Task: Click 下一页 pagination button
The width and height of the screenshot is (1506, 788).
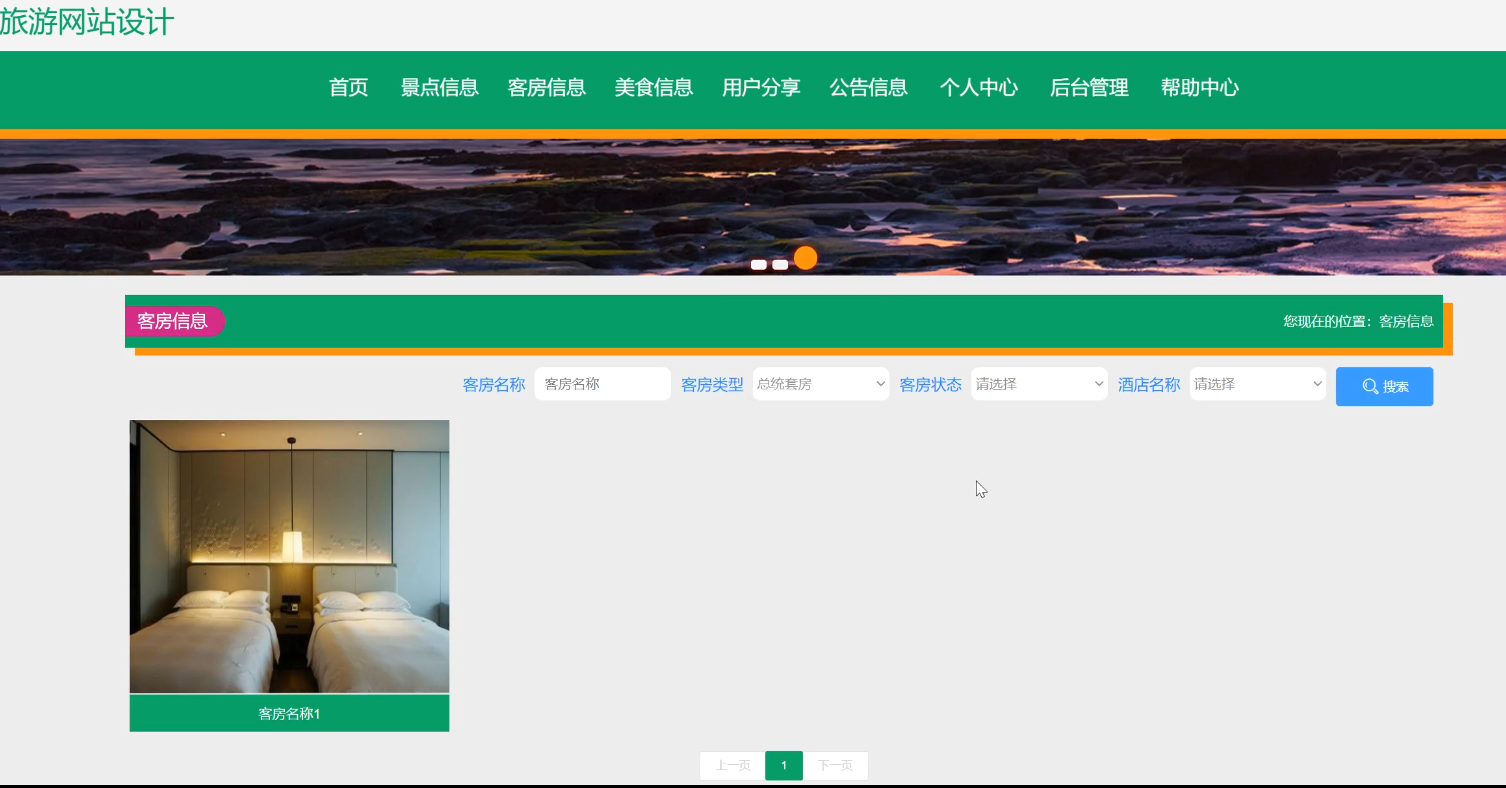Action: [x=835, y=766]
